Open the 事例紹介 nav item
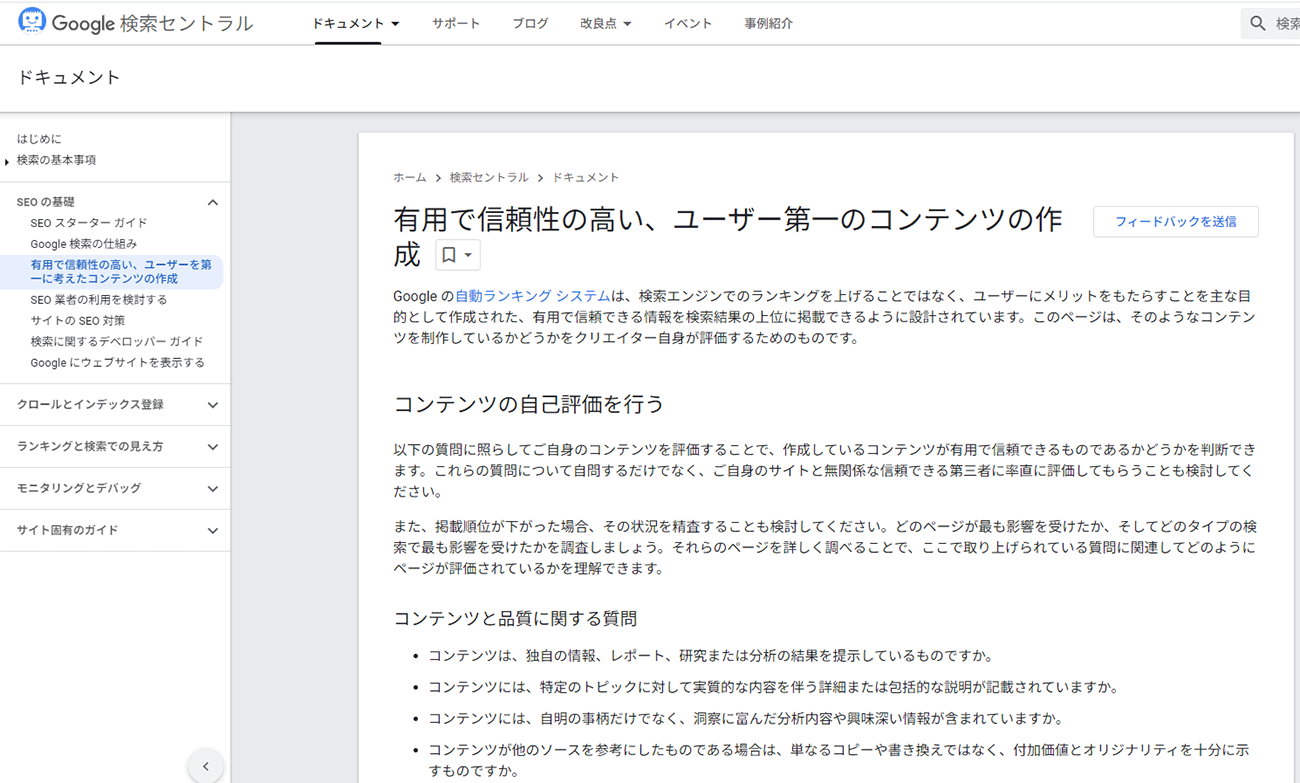Viewport: 1300px width, 783px height. coord(768,23)
